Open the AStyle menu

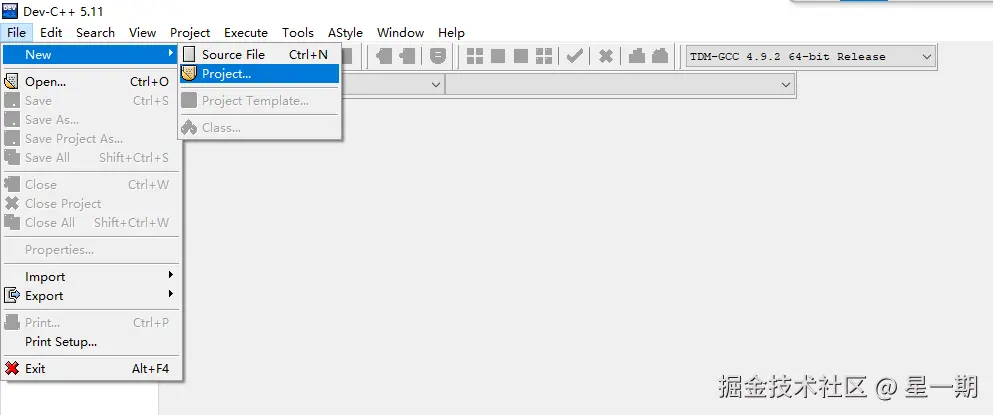(x=345, y=32)
